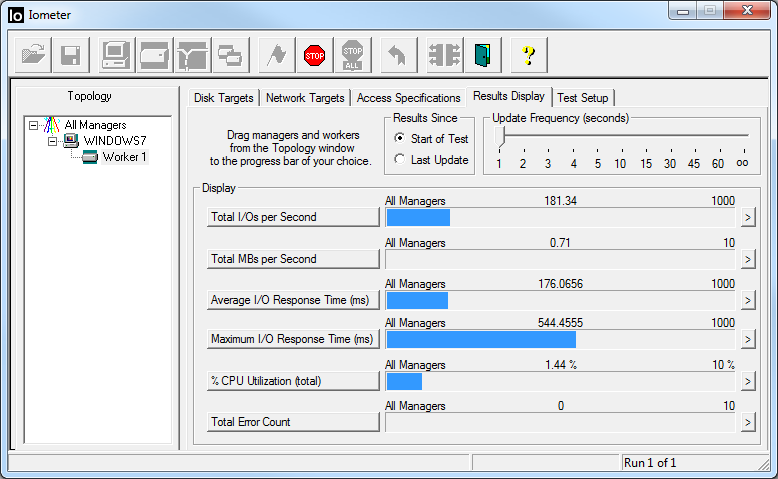
Task: Click the 176.0656 average response value
Action: click(560, 284)
